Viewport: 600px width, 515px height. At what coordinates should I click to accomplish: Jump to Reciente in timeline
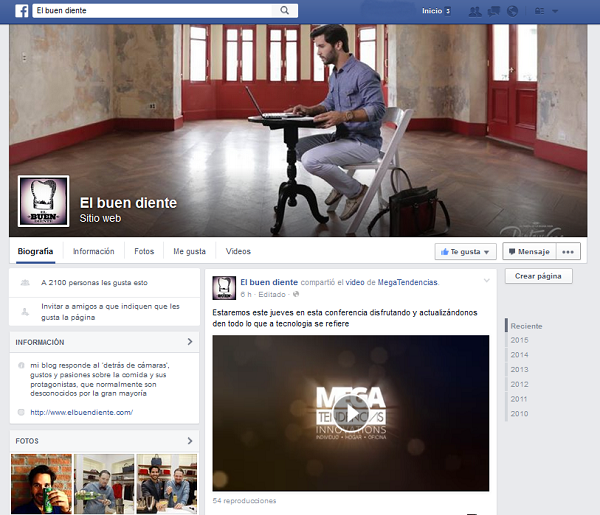(526, 326)
